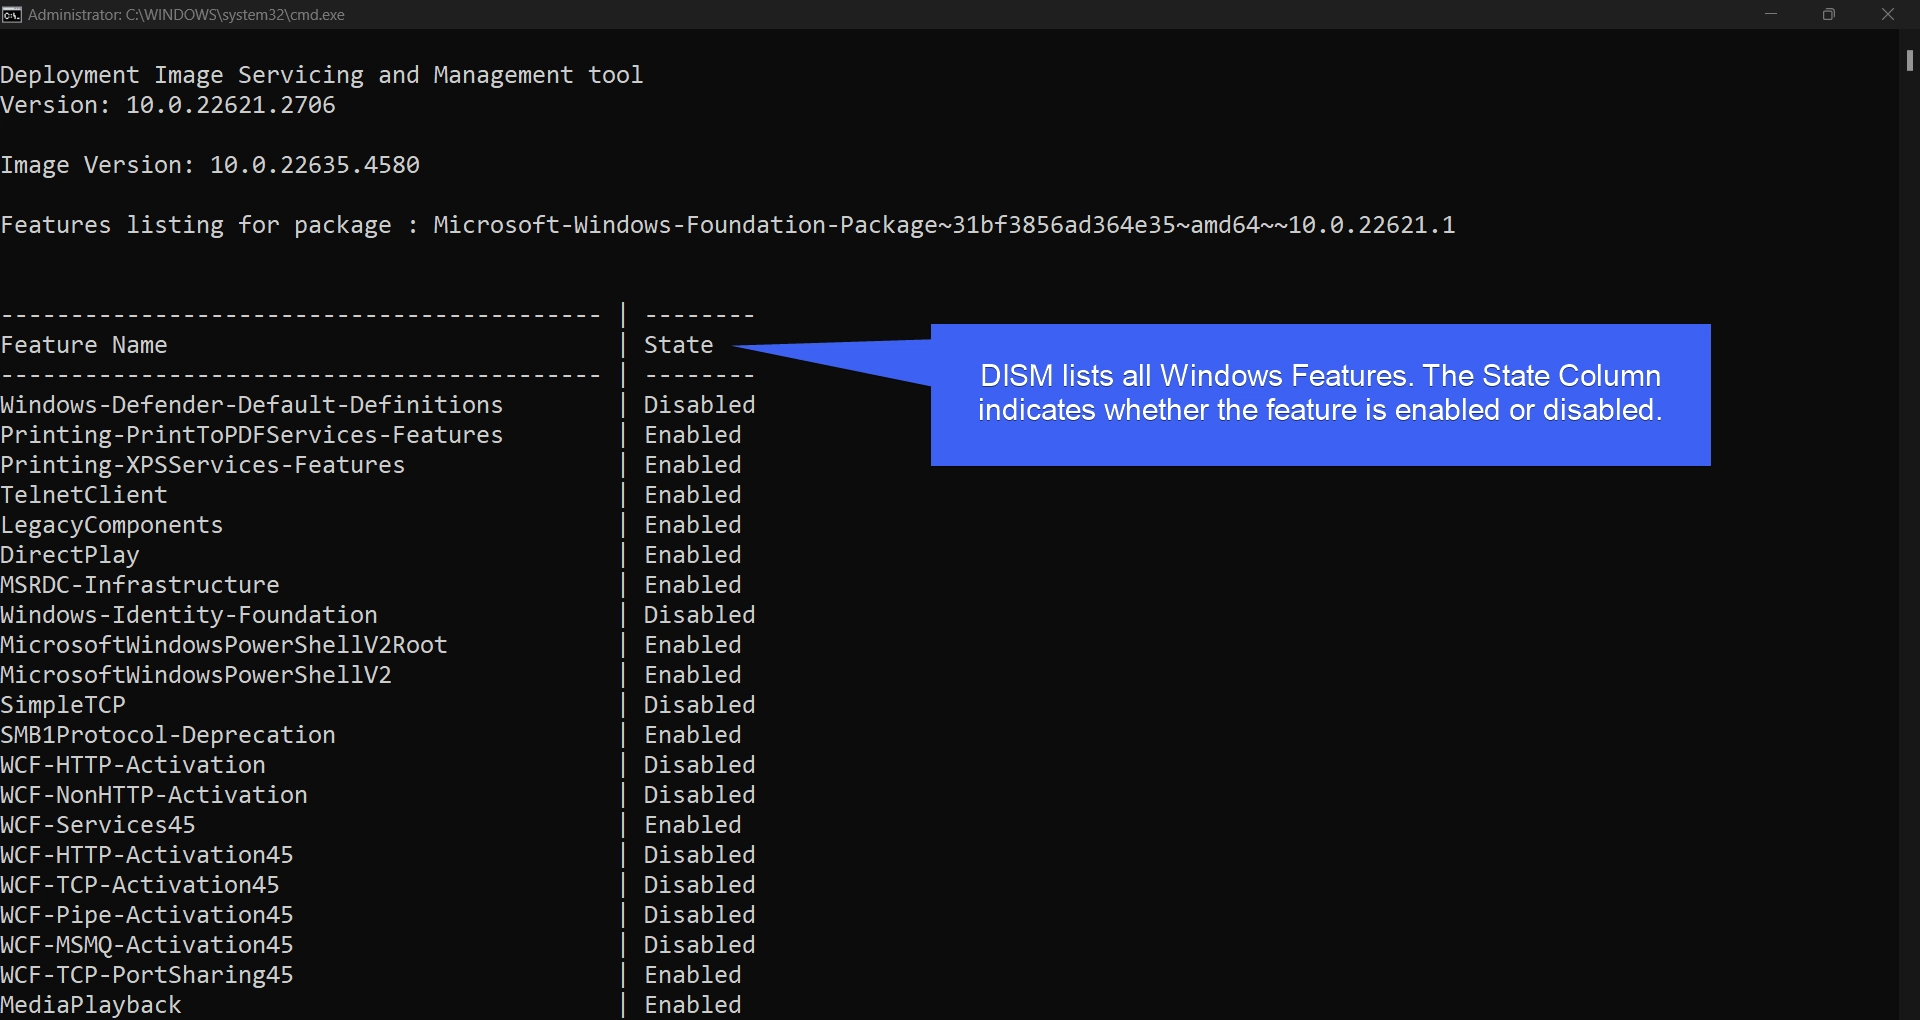Click the 'Version: 10.0.22621.2706' line
The image size is (1920, 1020).
[x=168, y=105]
